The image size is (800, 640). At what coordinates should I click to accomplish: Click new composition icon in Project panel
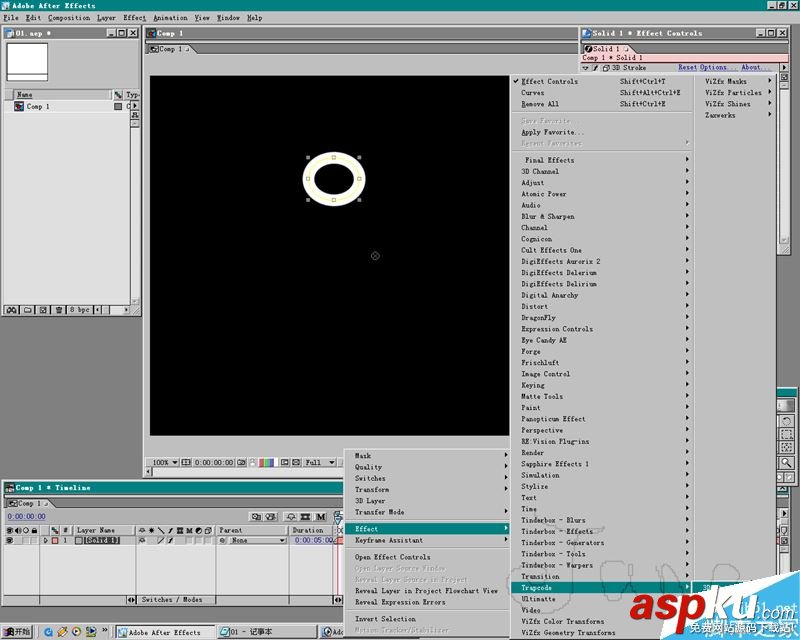(x=43, y=310)
